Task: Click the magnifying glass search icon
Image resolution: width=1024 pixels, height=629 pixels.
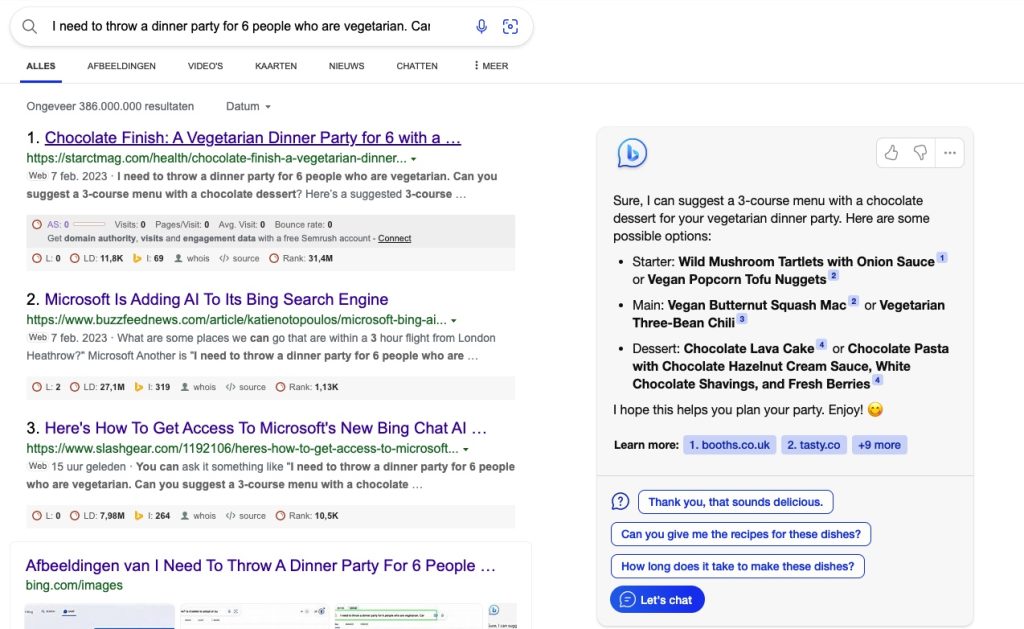Action: coord(29,26)
